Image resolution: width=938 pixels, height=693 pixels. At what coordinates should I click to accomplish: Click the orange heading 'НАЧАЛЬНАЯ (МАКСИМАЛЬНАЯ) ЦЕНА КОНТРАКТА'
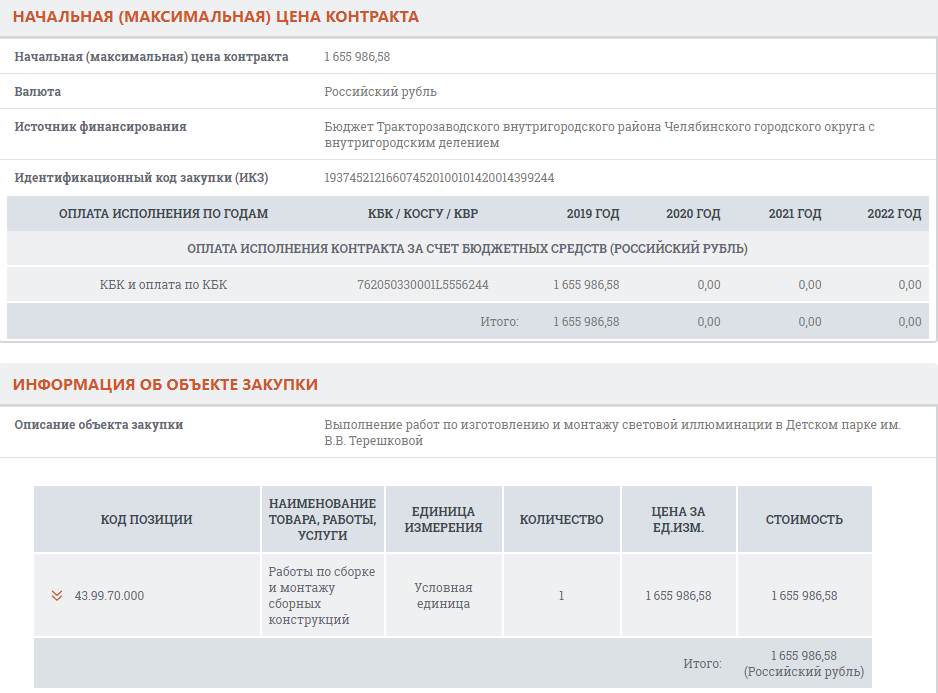point(216,17)
